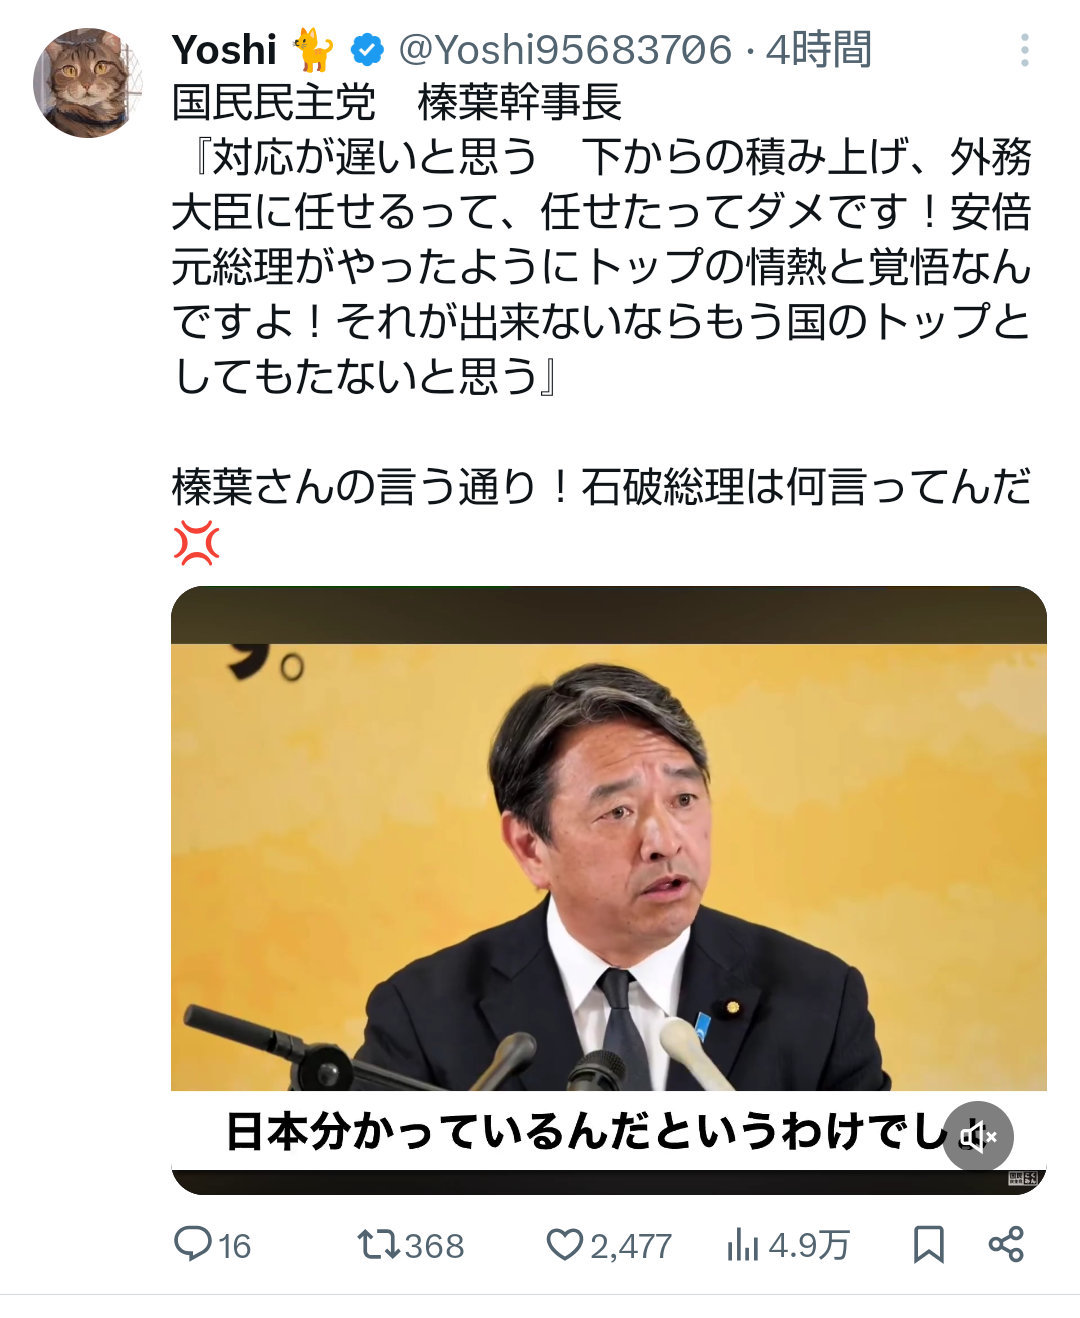1080x1318 pixels.
Task: Open Yoshi's cat profile avatar
Action: coord(88,83)
